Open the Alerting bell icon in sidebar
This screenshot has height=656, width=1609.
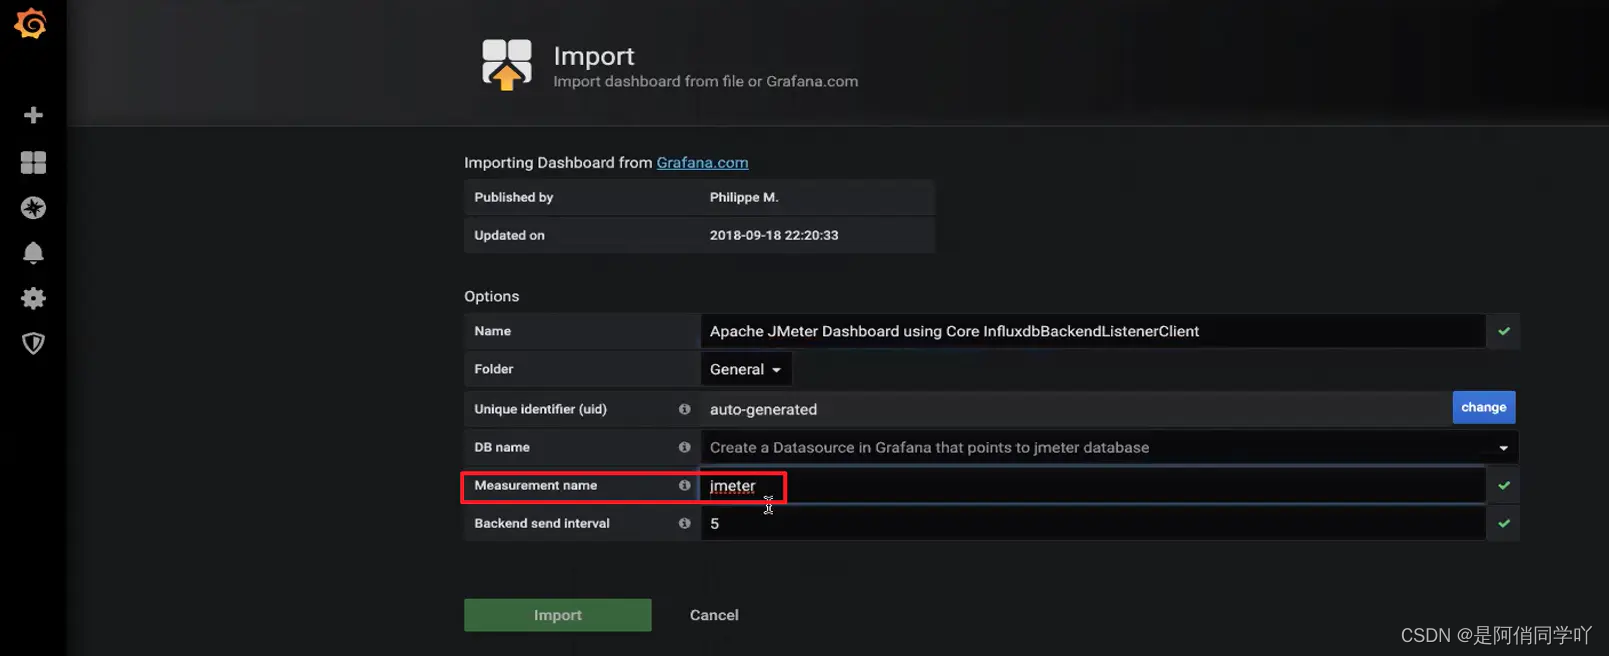click(x=33, y=253)
